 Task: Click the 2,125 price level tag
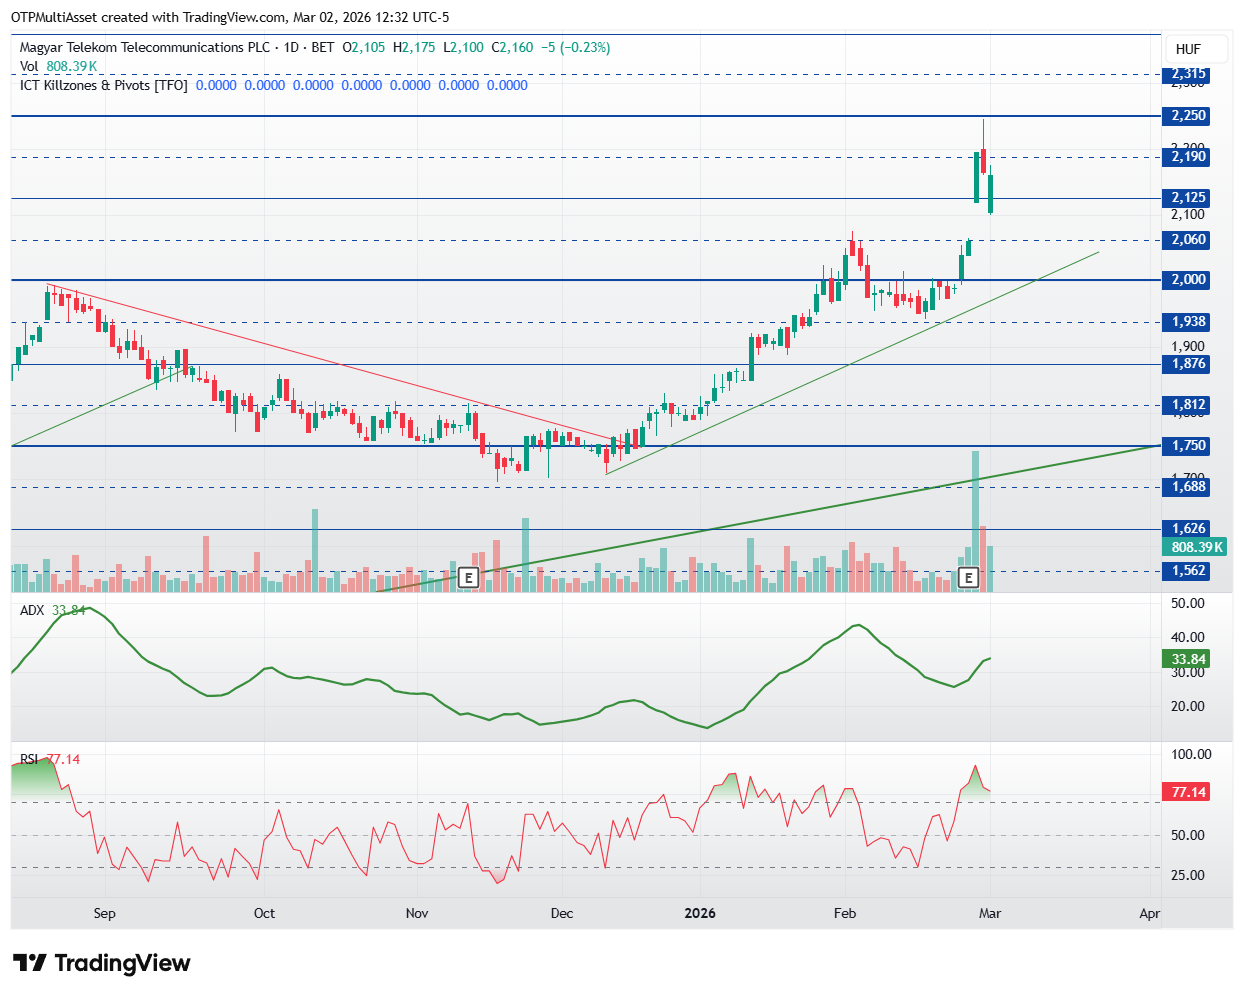(x=1189, y=198)
